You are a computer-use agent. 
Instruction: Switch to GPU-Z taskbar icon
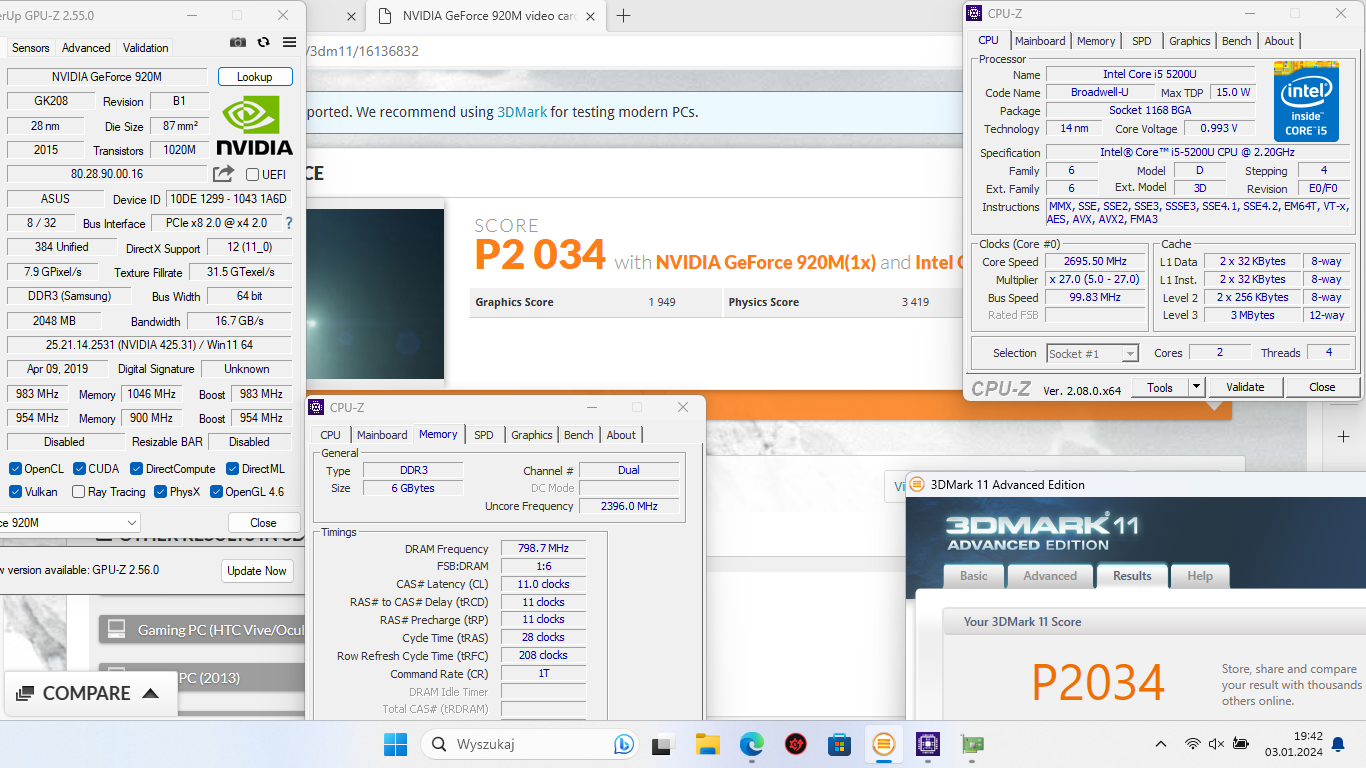(971, 744)
